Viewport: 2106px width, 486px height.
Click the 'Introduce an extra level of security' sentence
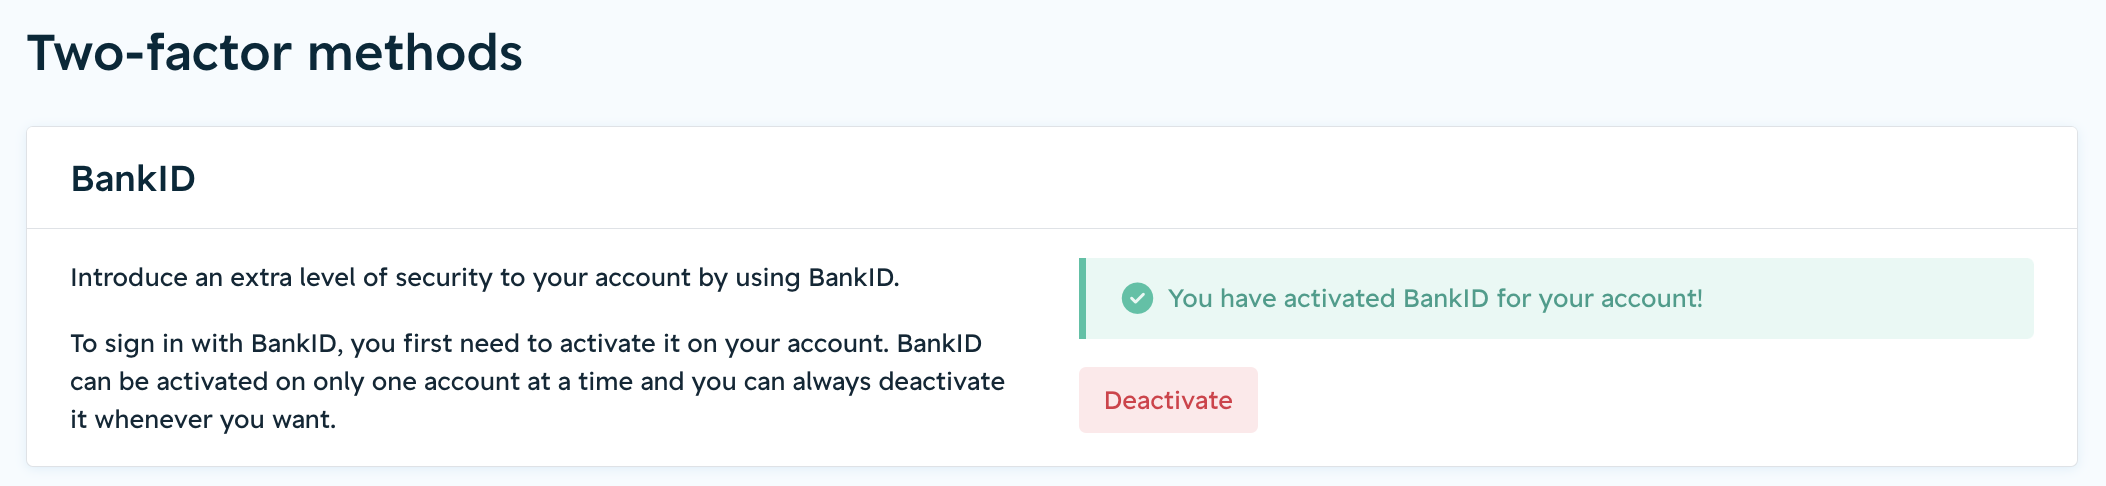click(x=485, y=277)
